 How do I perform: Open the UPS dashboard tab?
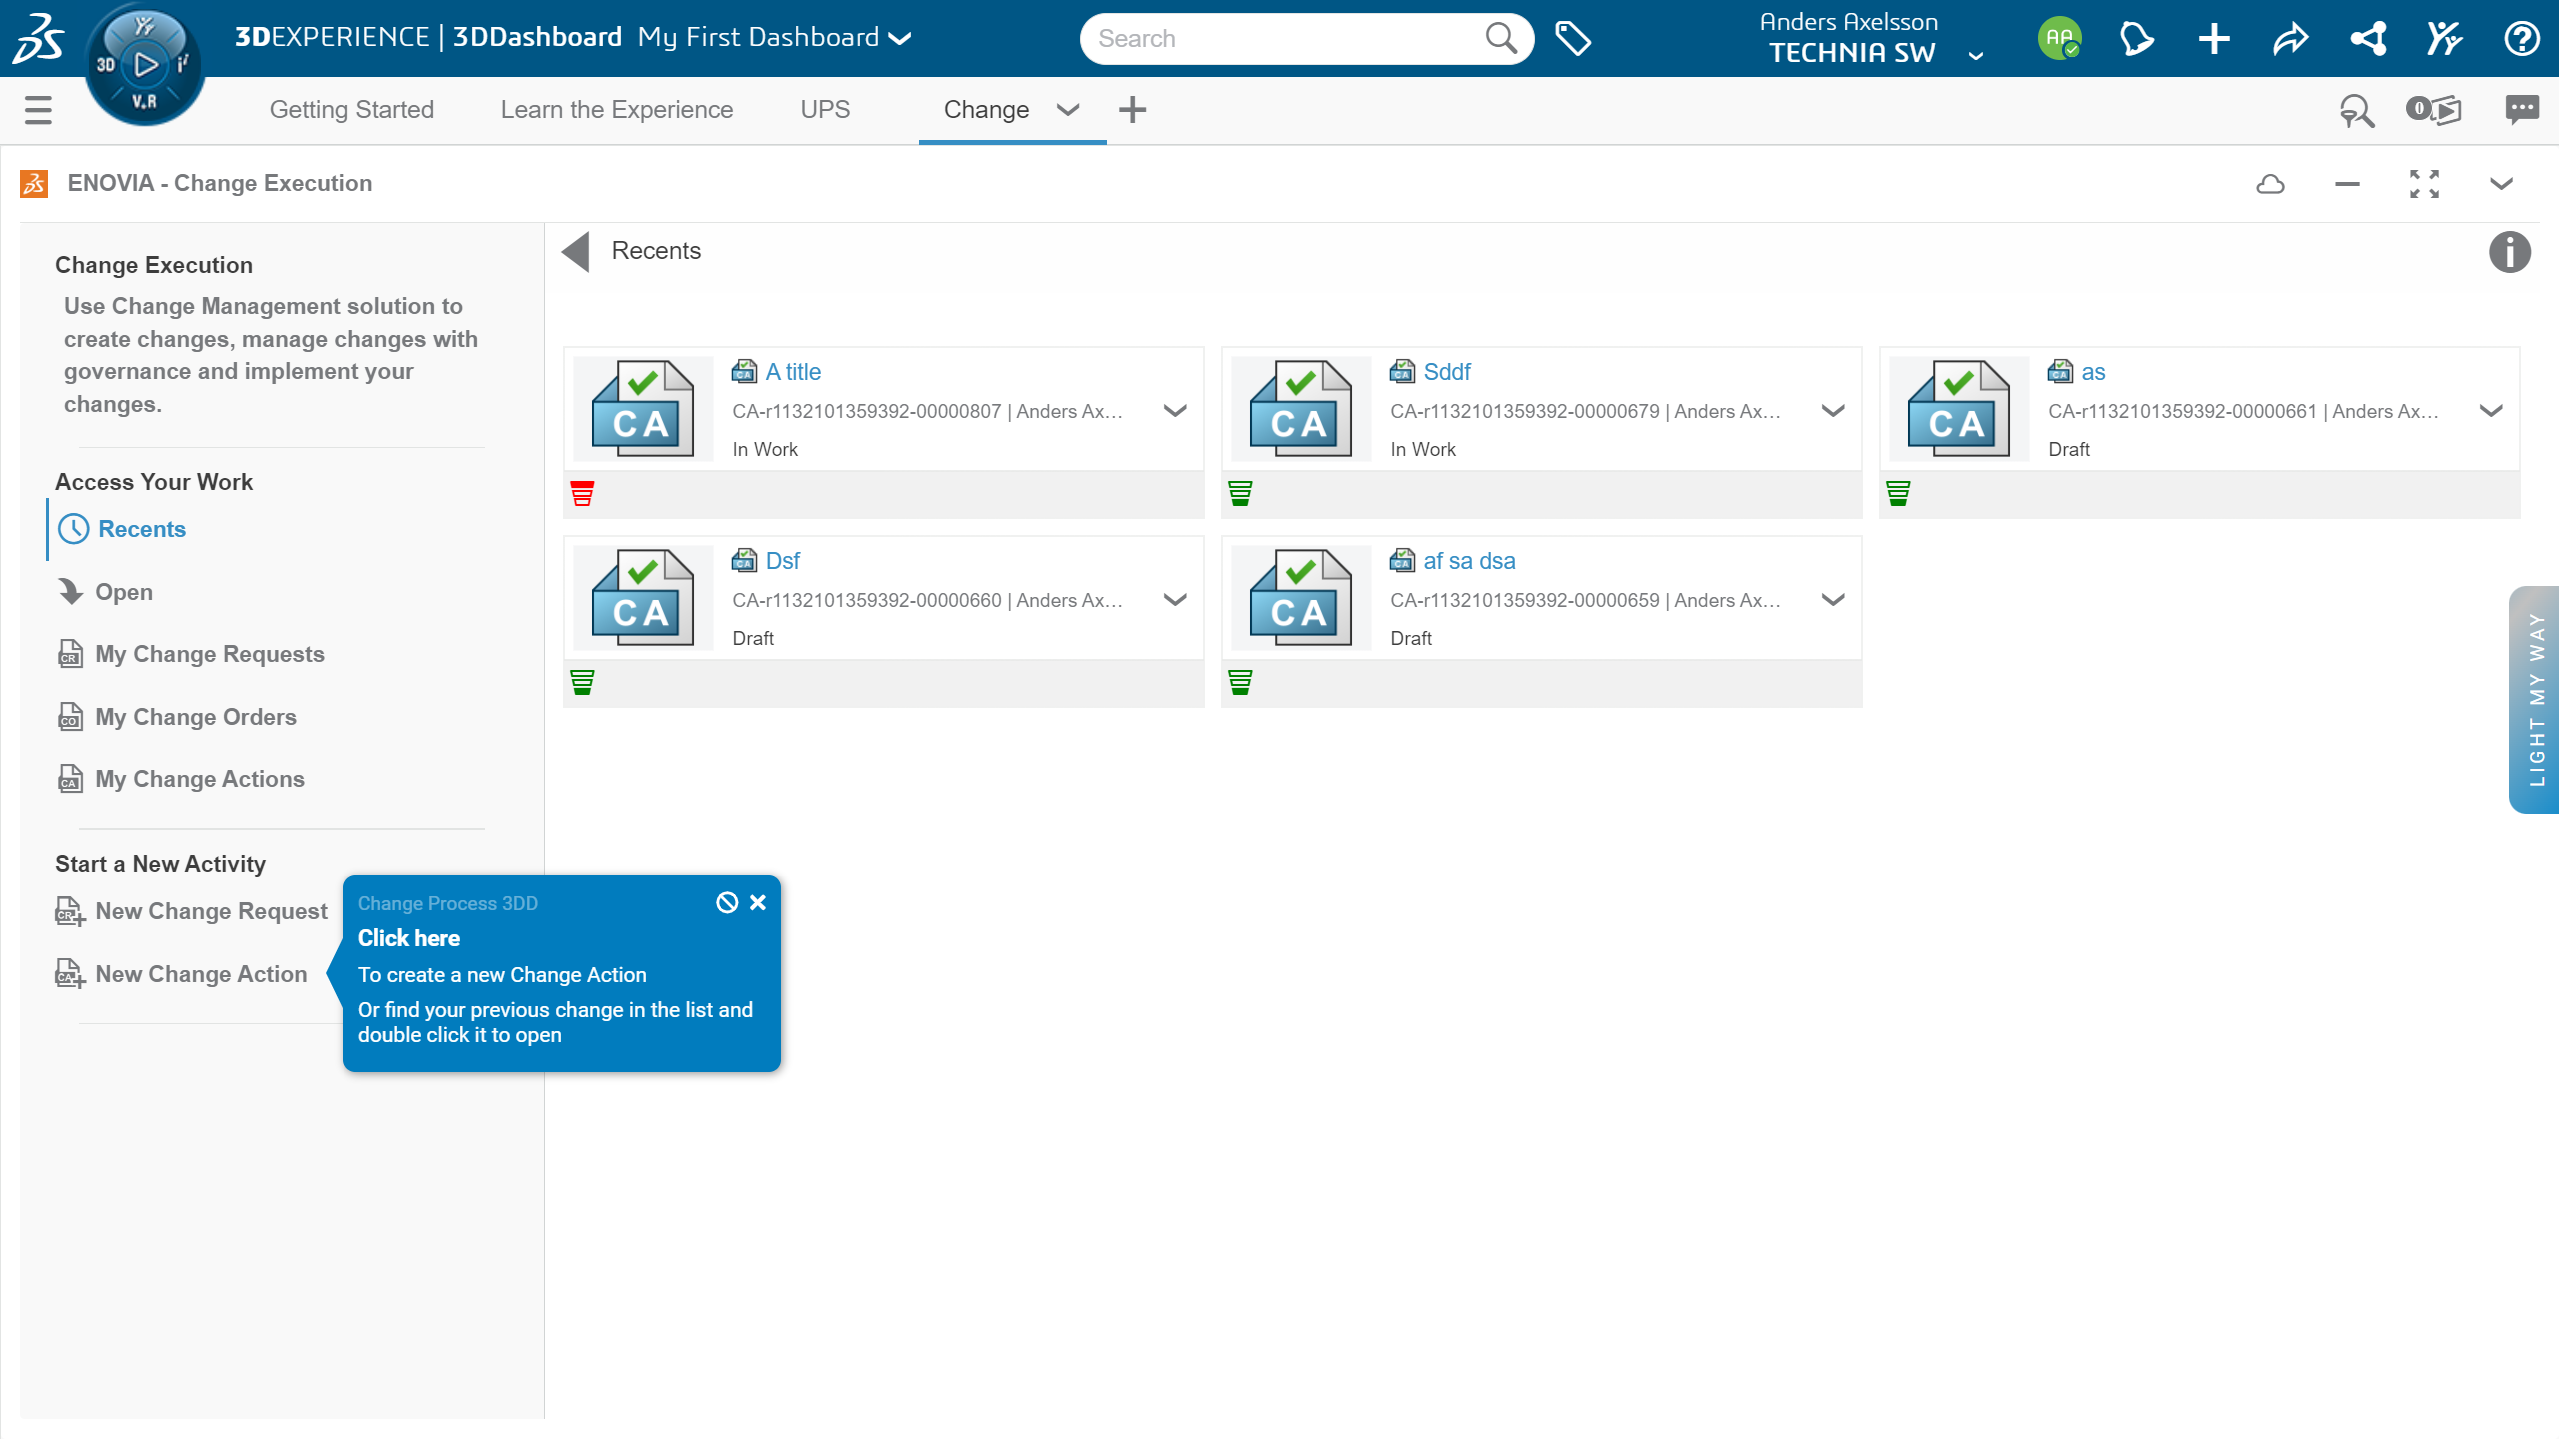click(x=824, y=110)
